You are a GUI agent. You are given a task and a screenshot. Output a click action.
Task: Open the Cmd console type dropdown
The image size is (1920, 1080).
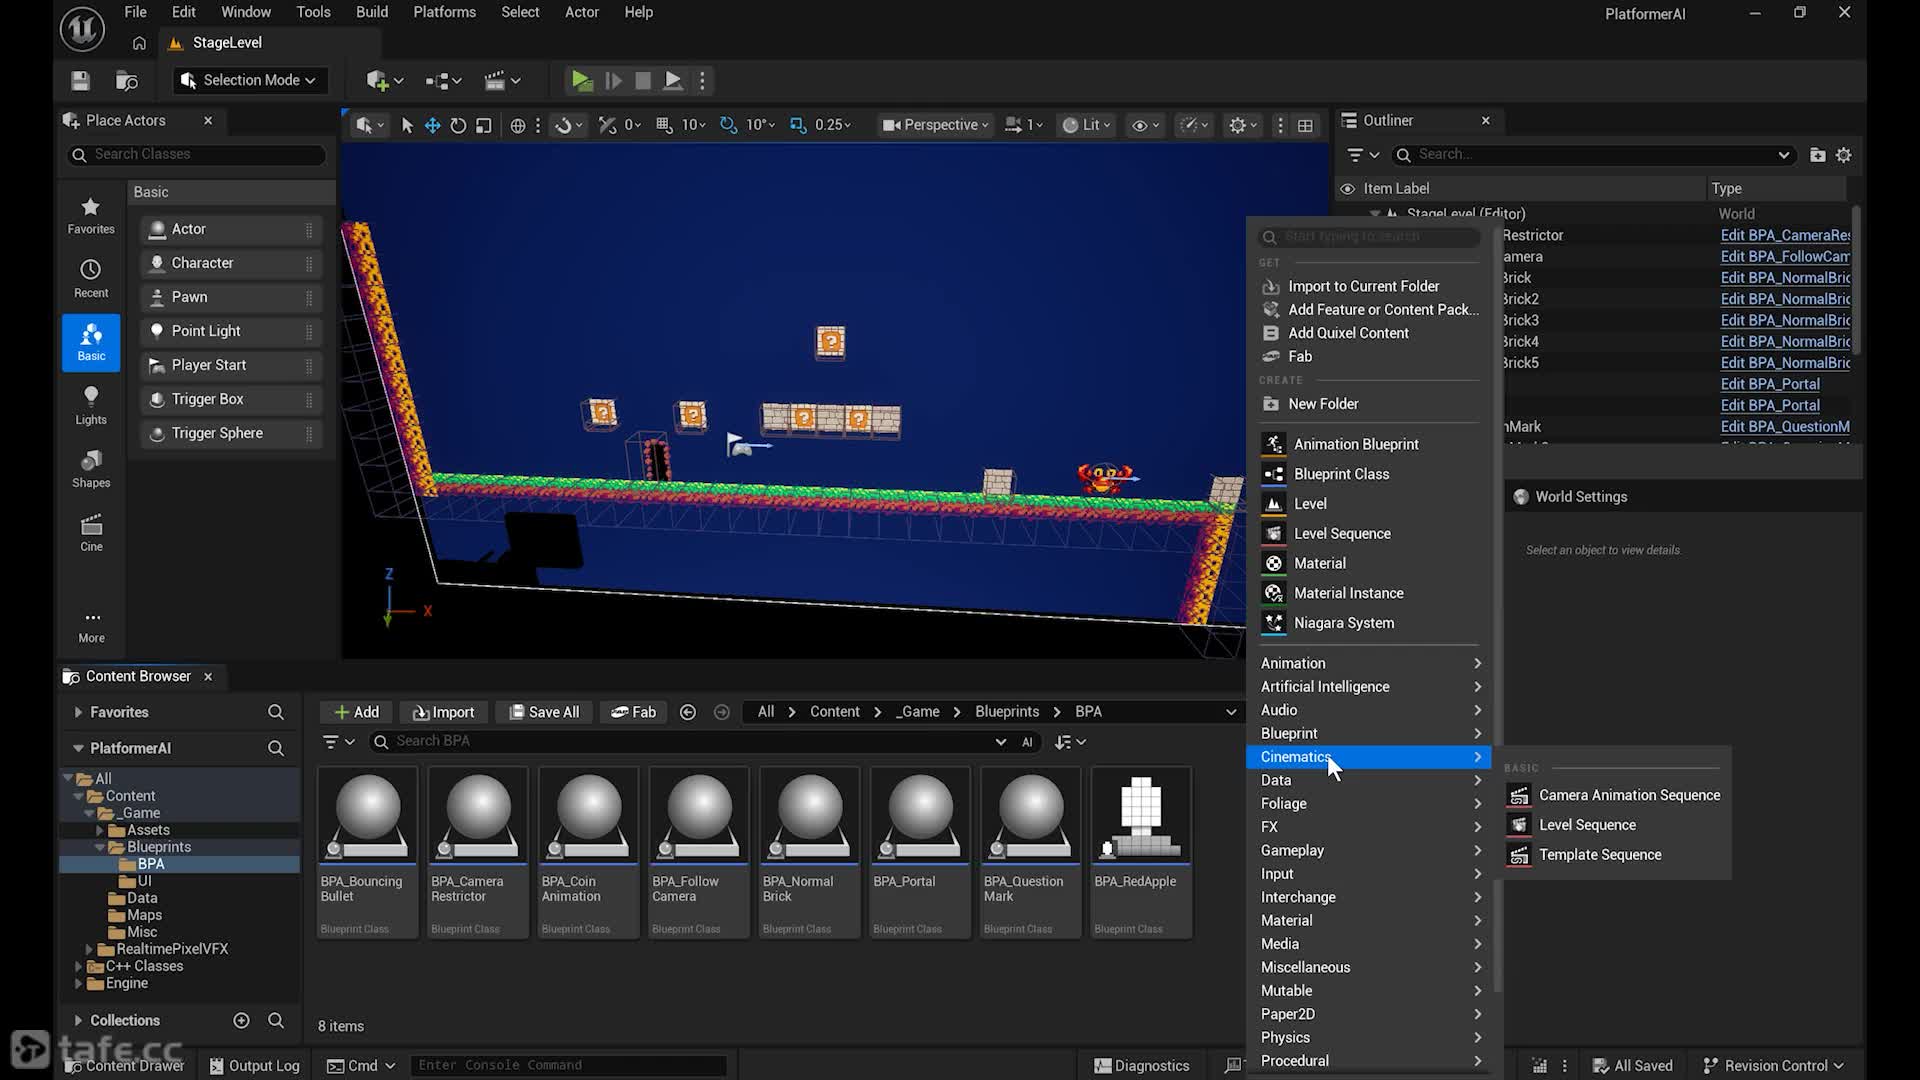coord(361,1066)
